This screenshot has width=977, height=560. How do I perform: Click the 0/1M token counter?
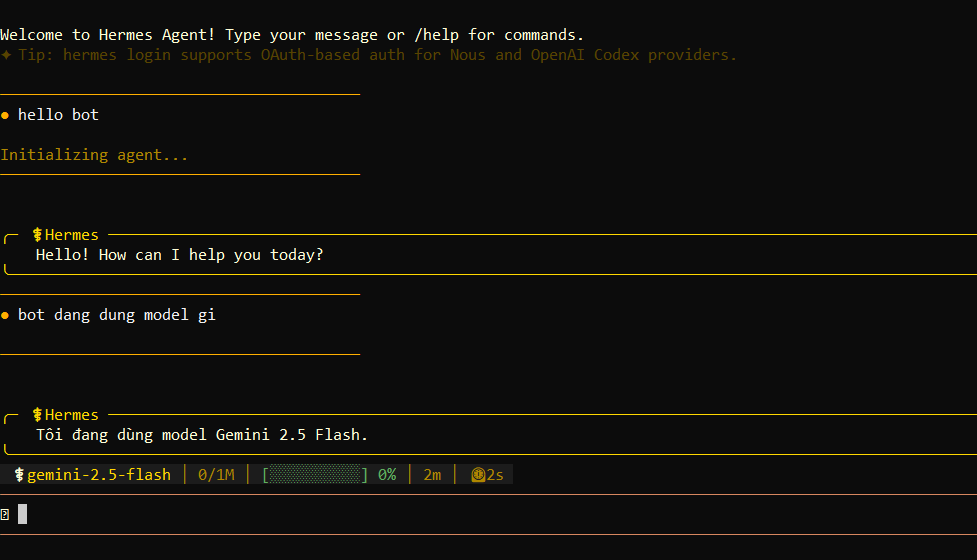216,475
